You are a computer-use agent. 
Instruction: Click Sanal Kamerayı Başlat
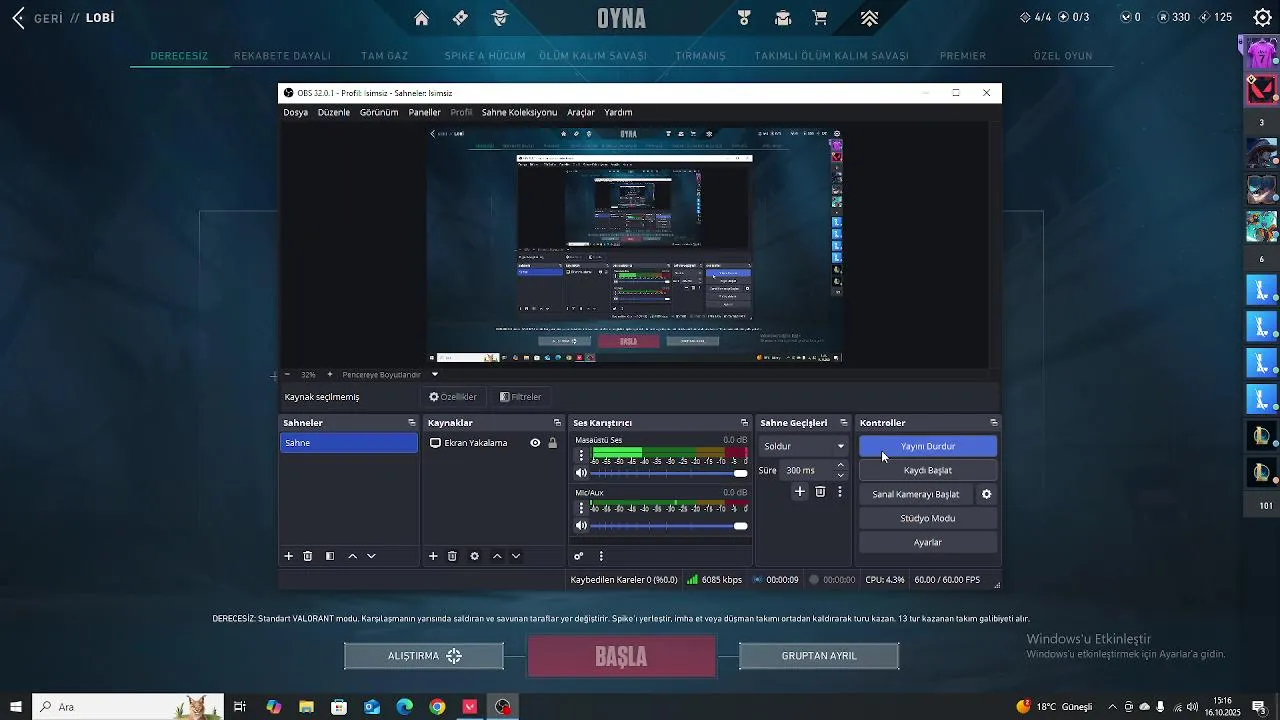tap(916, 494)
